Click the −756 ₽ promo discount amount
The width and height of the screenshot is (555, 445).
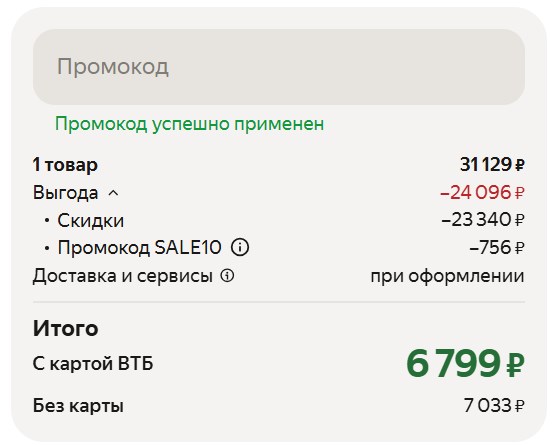coord(497,247)
